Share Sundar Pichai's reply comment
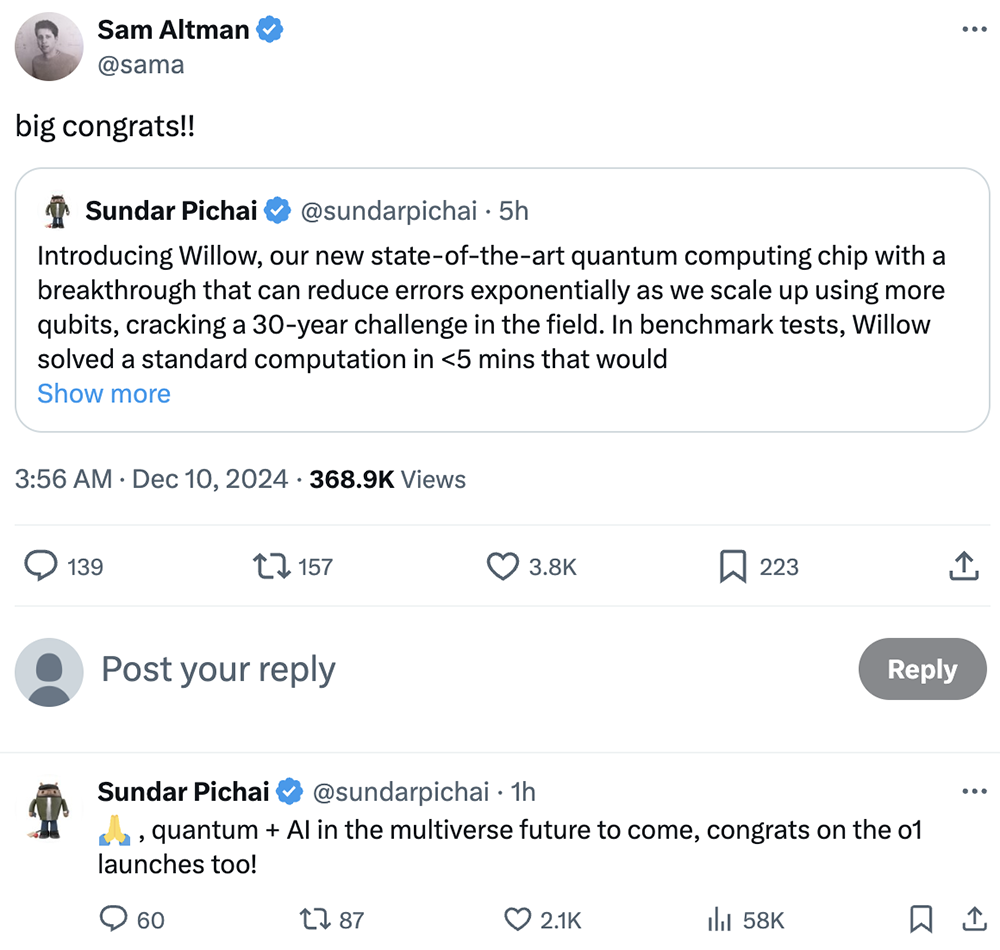Screen dimensions: 1000x950 (x=973, y=919)
